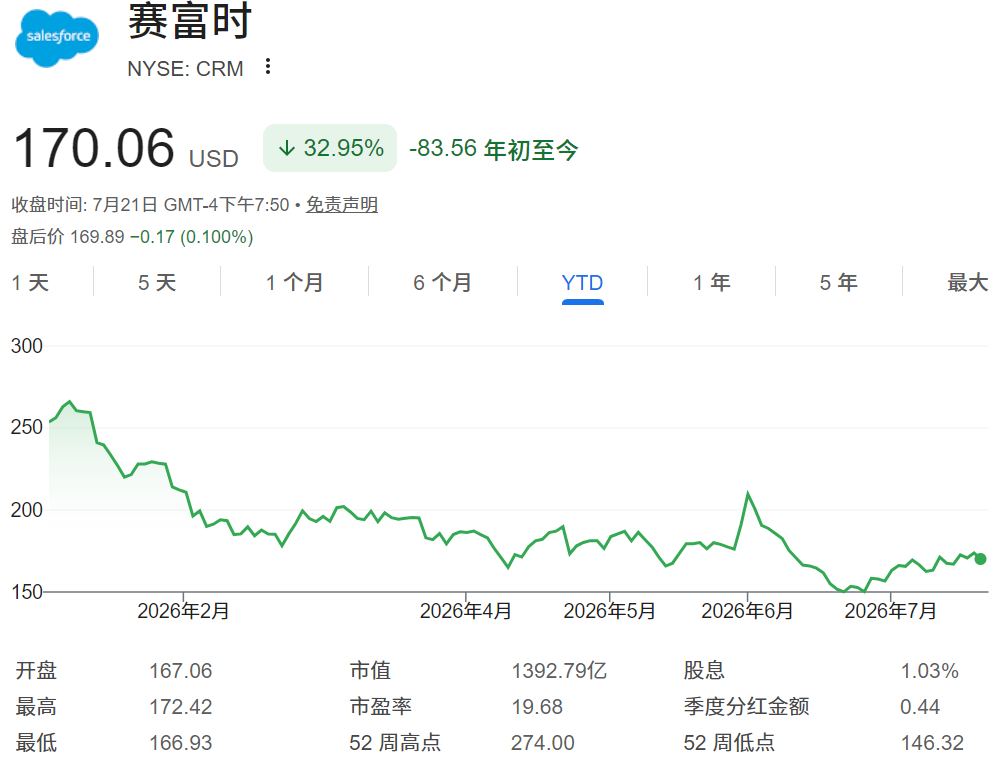Open the three-dot more options menu
Screen dimensions: 1005x761
(268, 67)
